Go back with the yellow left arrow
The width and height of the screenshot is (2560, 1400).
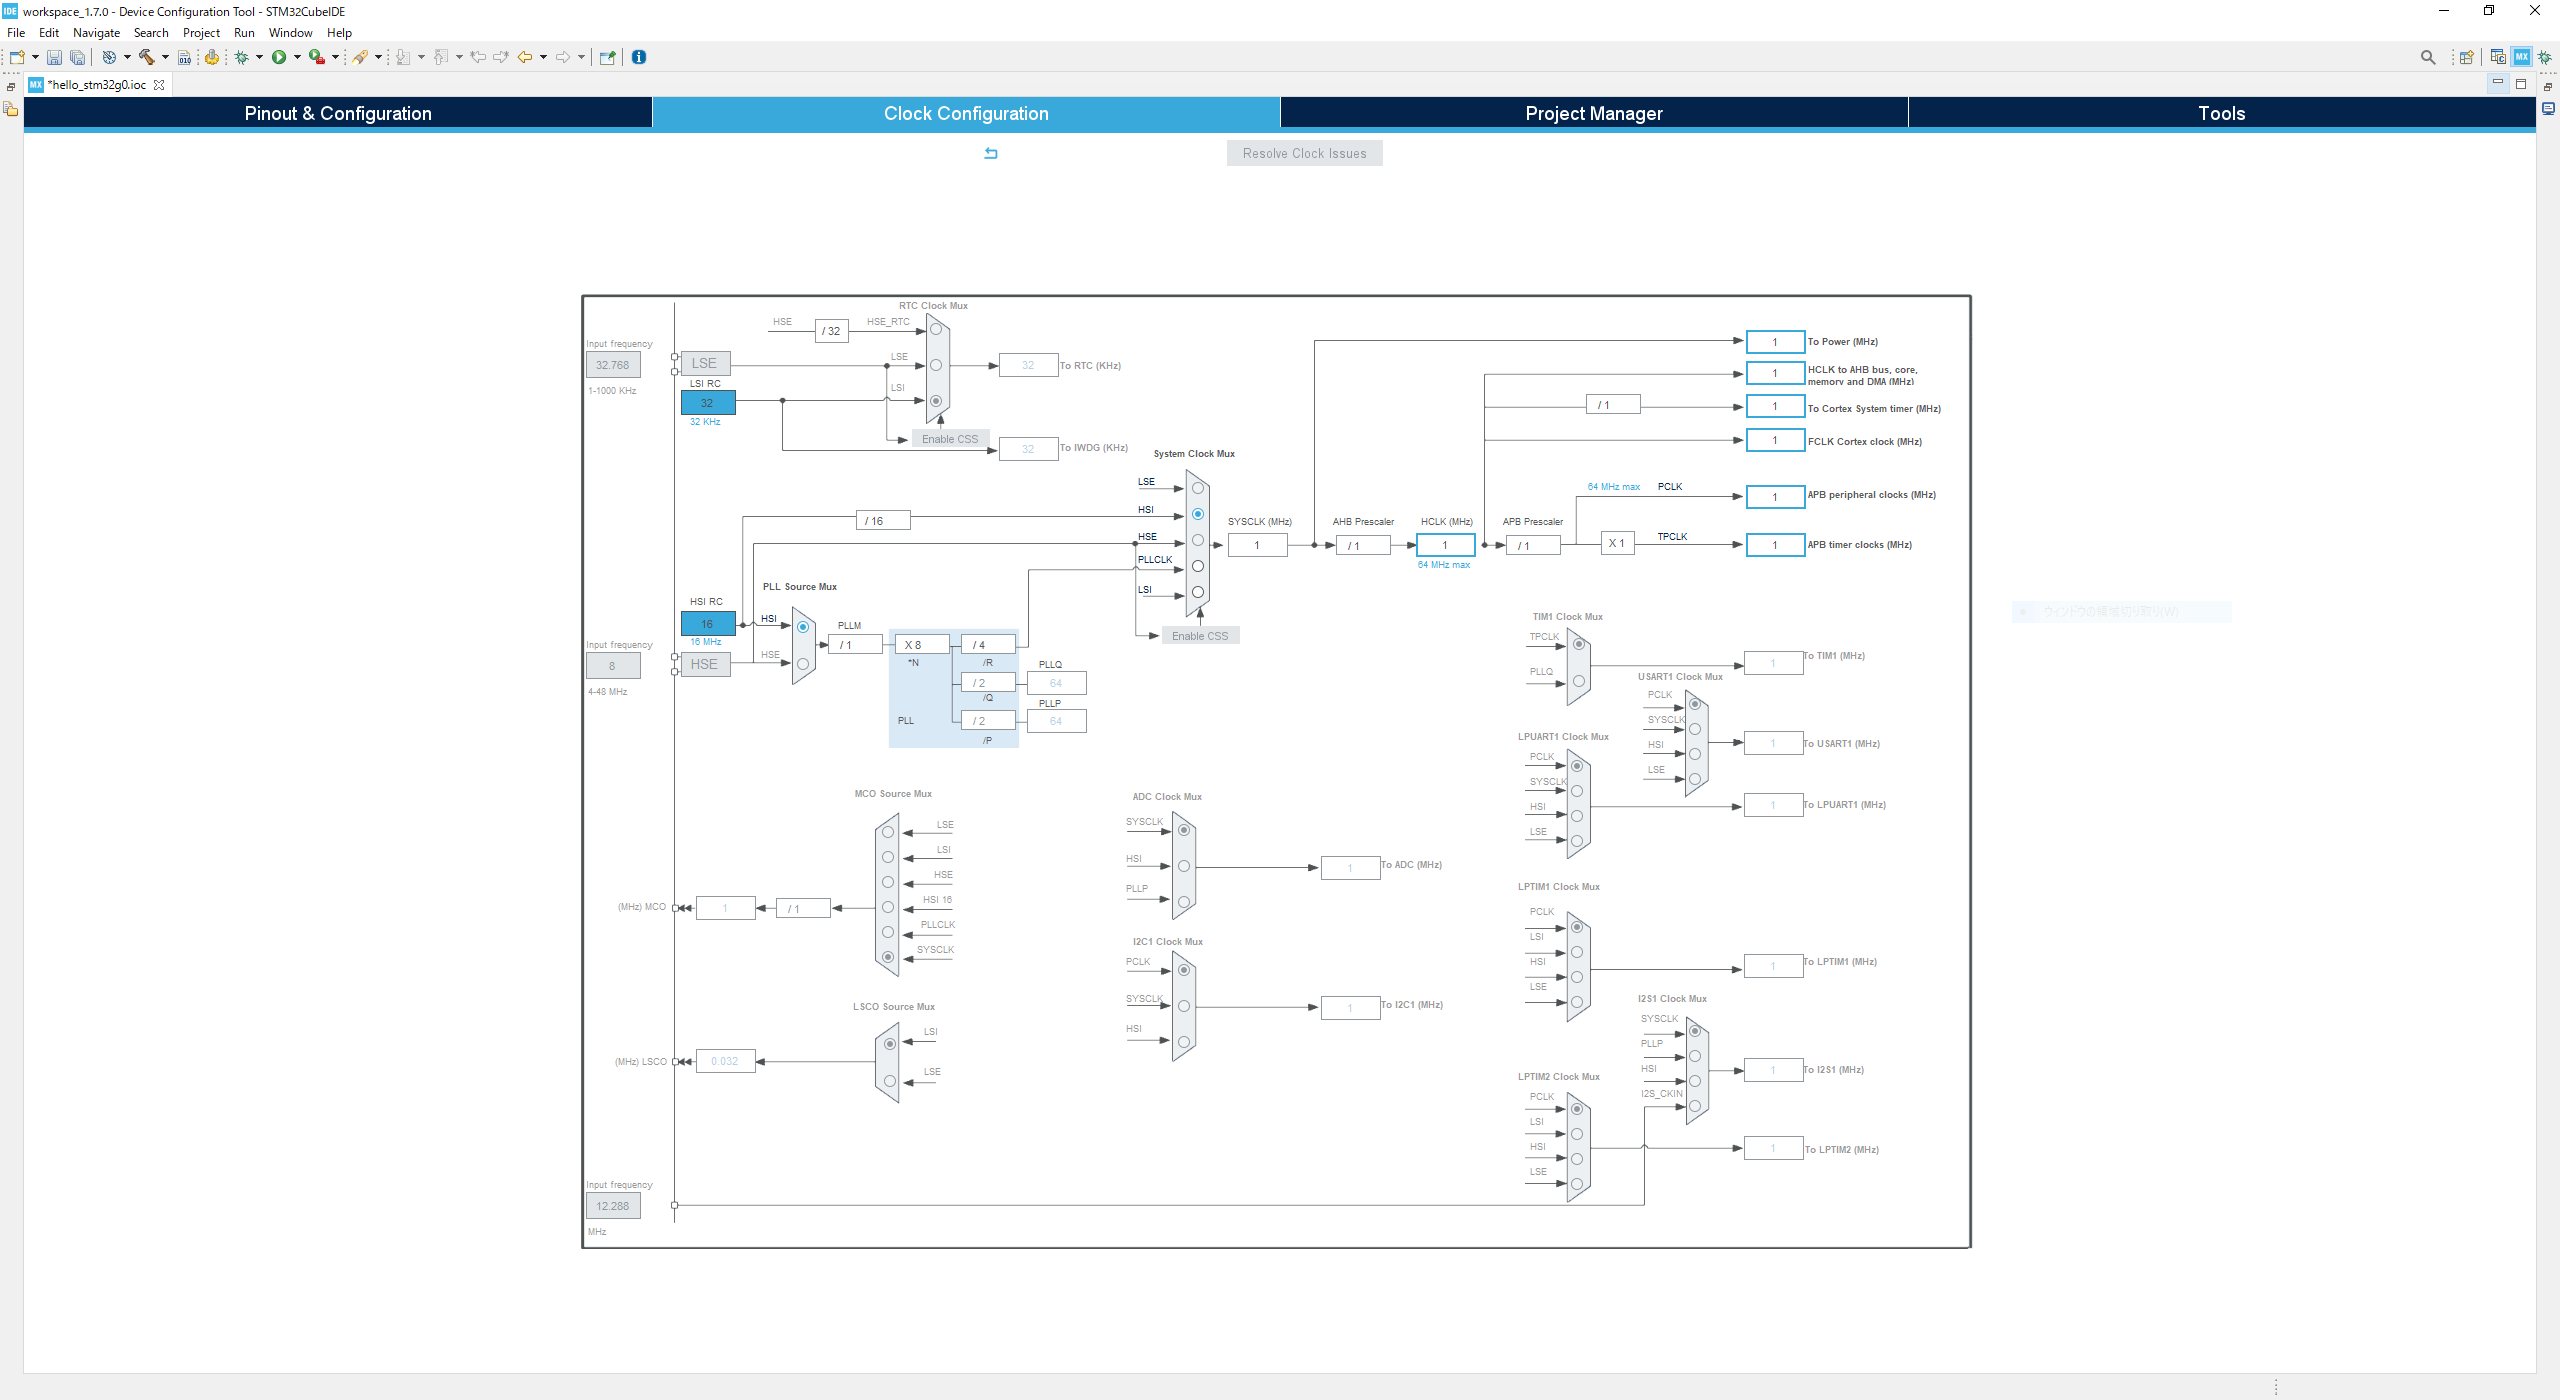tap(525, 57)
